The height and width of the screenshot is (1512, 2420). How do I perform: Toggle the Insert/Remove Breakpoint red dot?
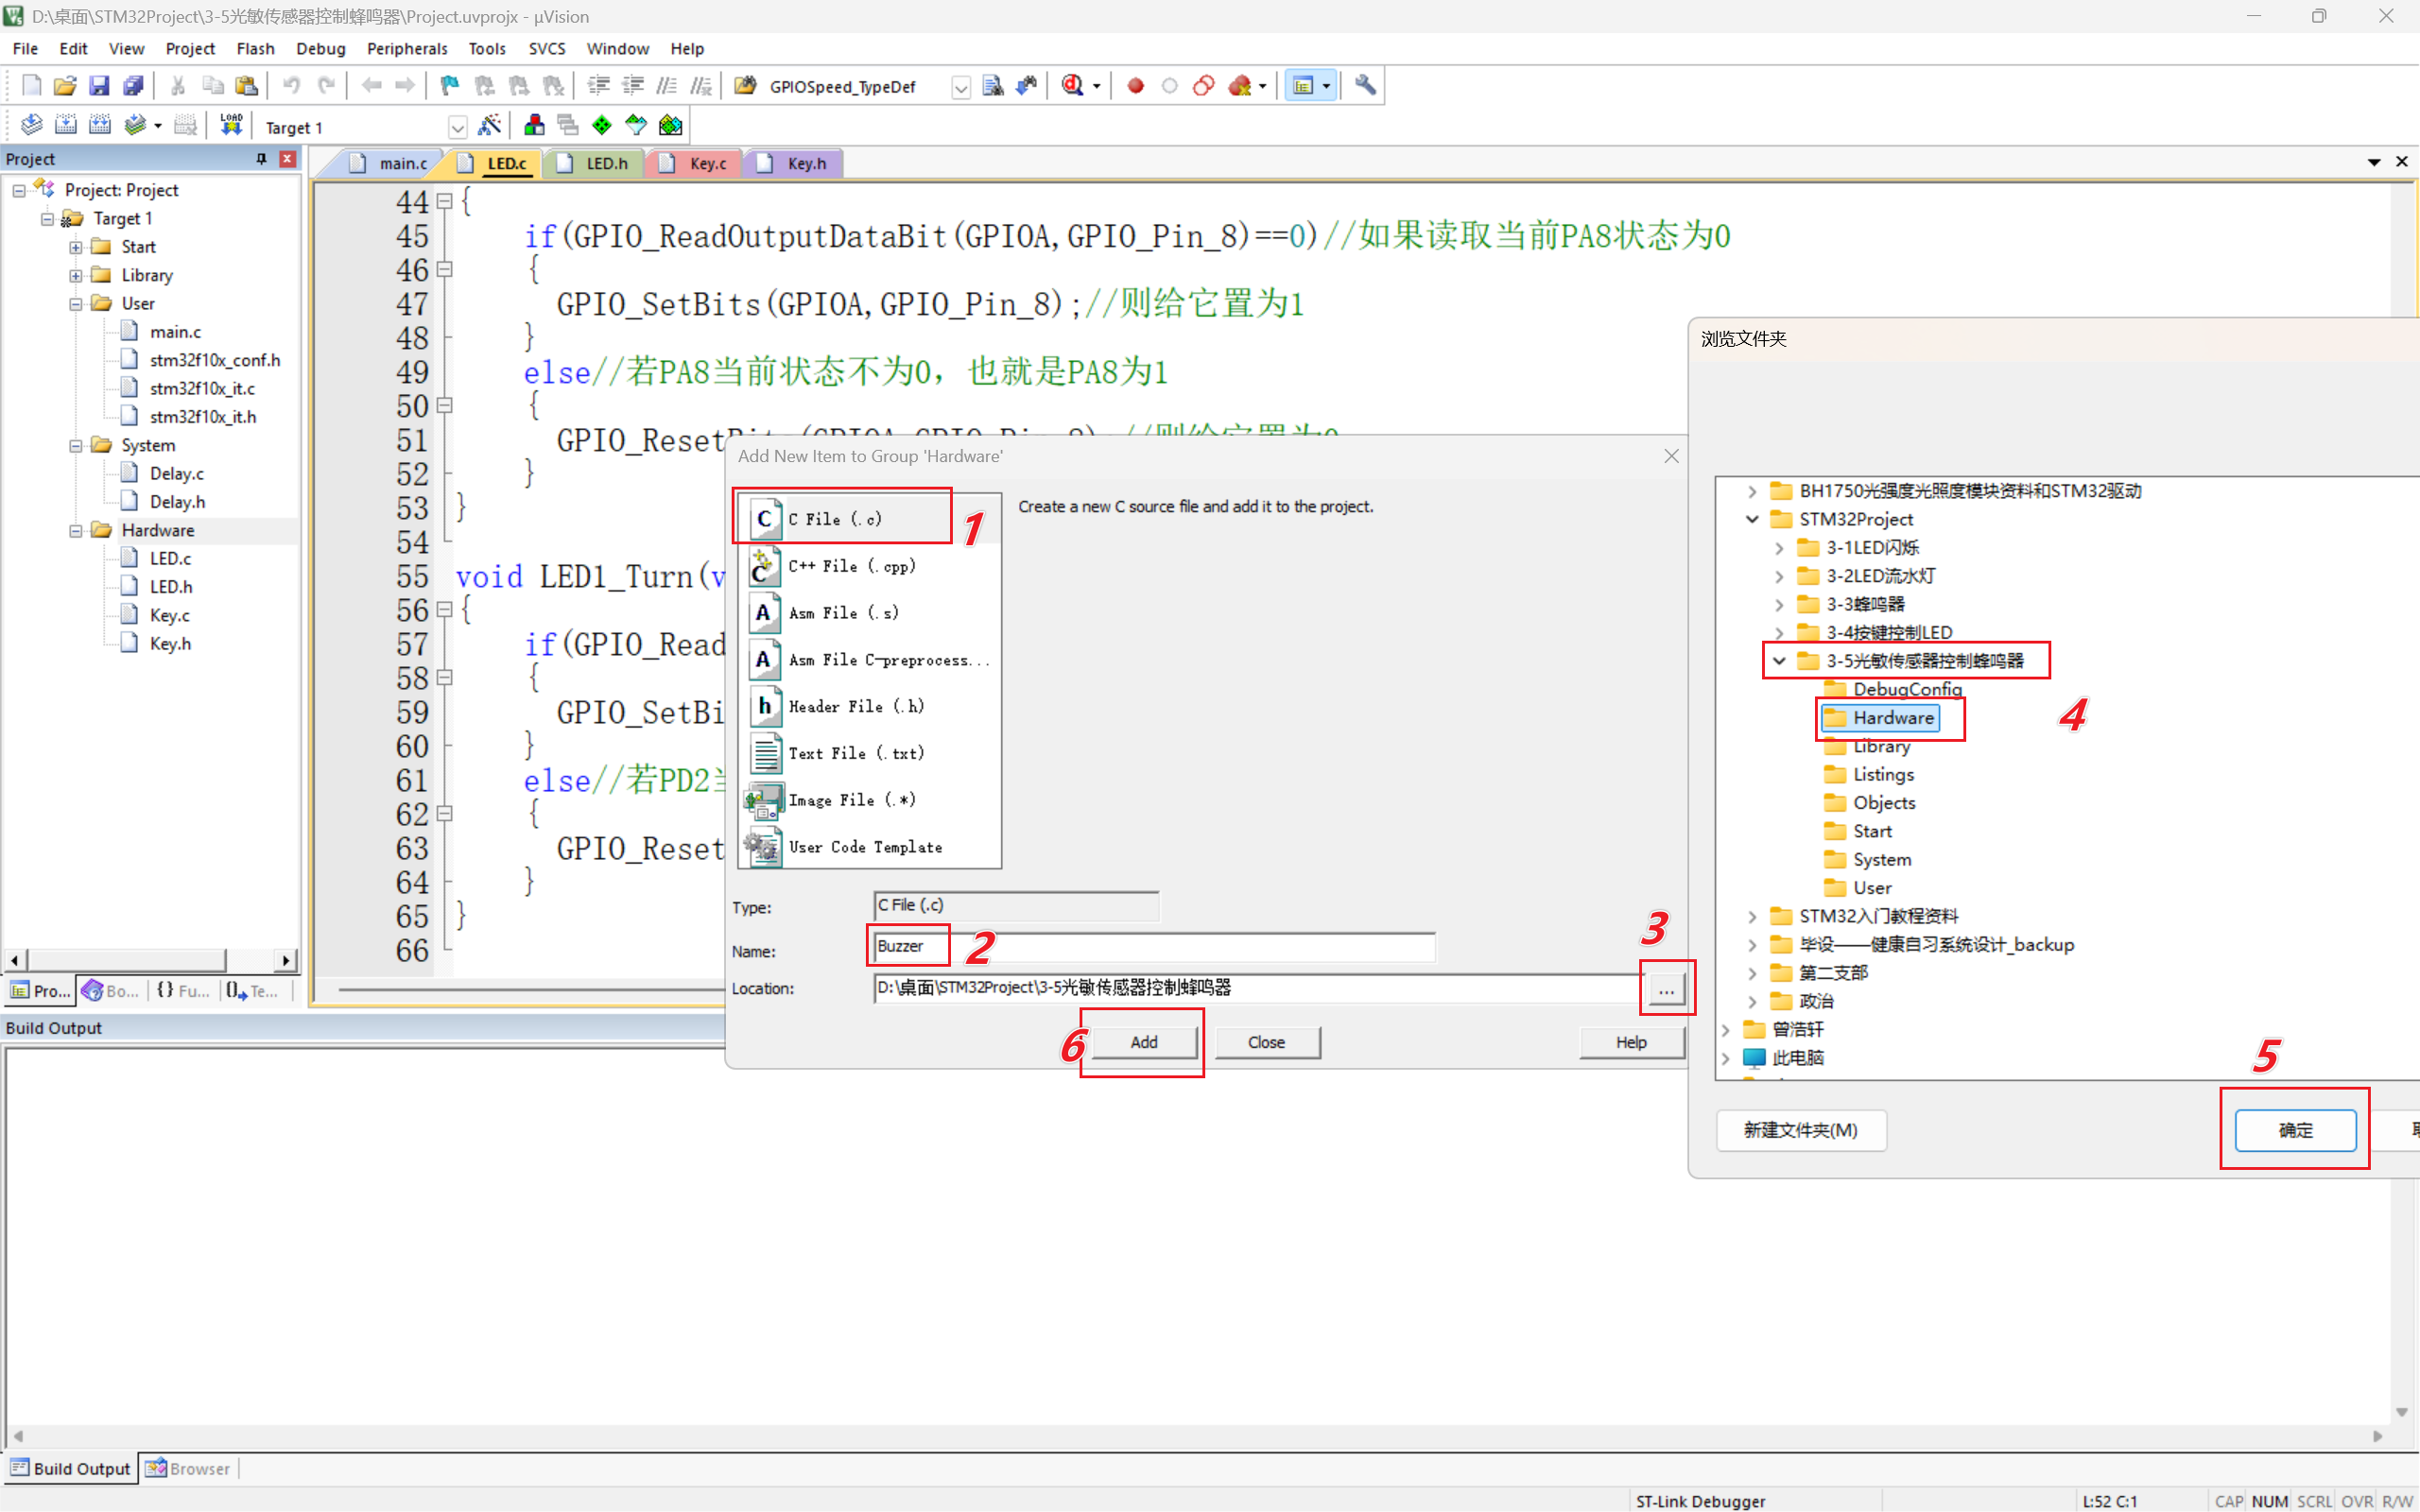pos(1135,86)
